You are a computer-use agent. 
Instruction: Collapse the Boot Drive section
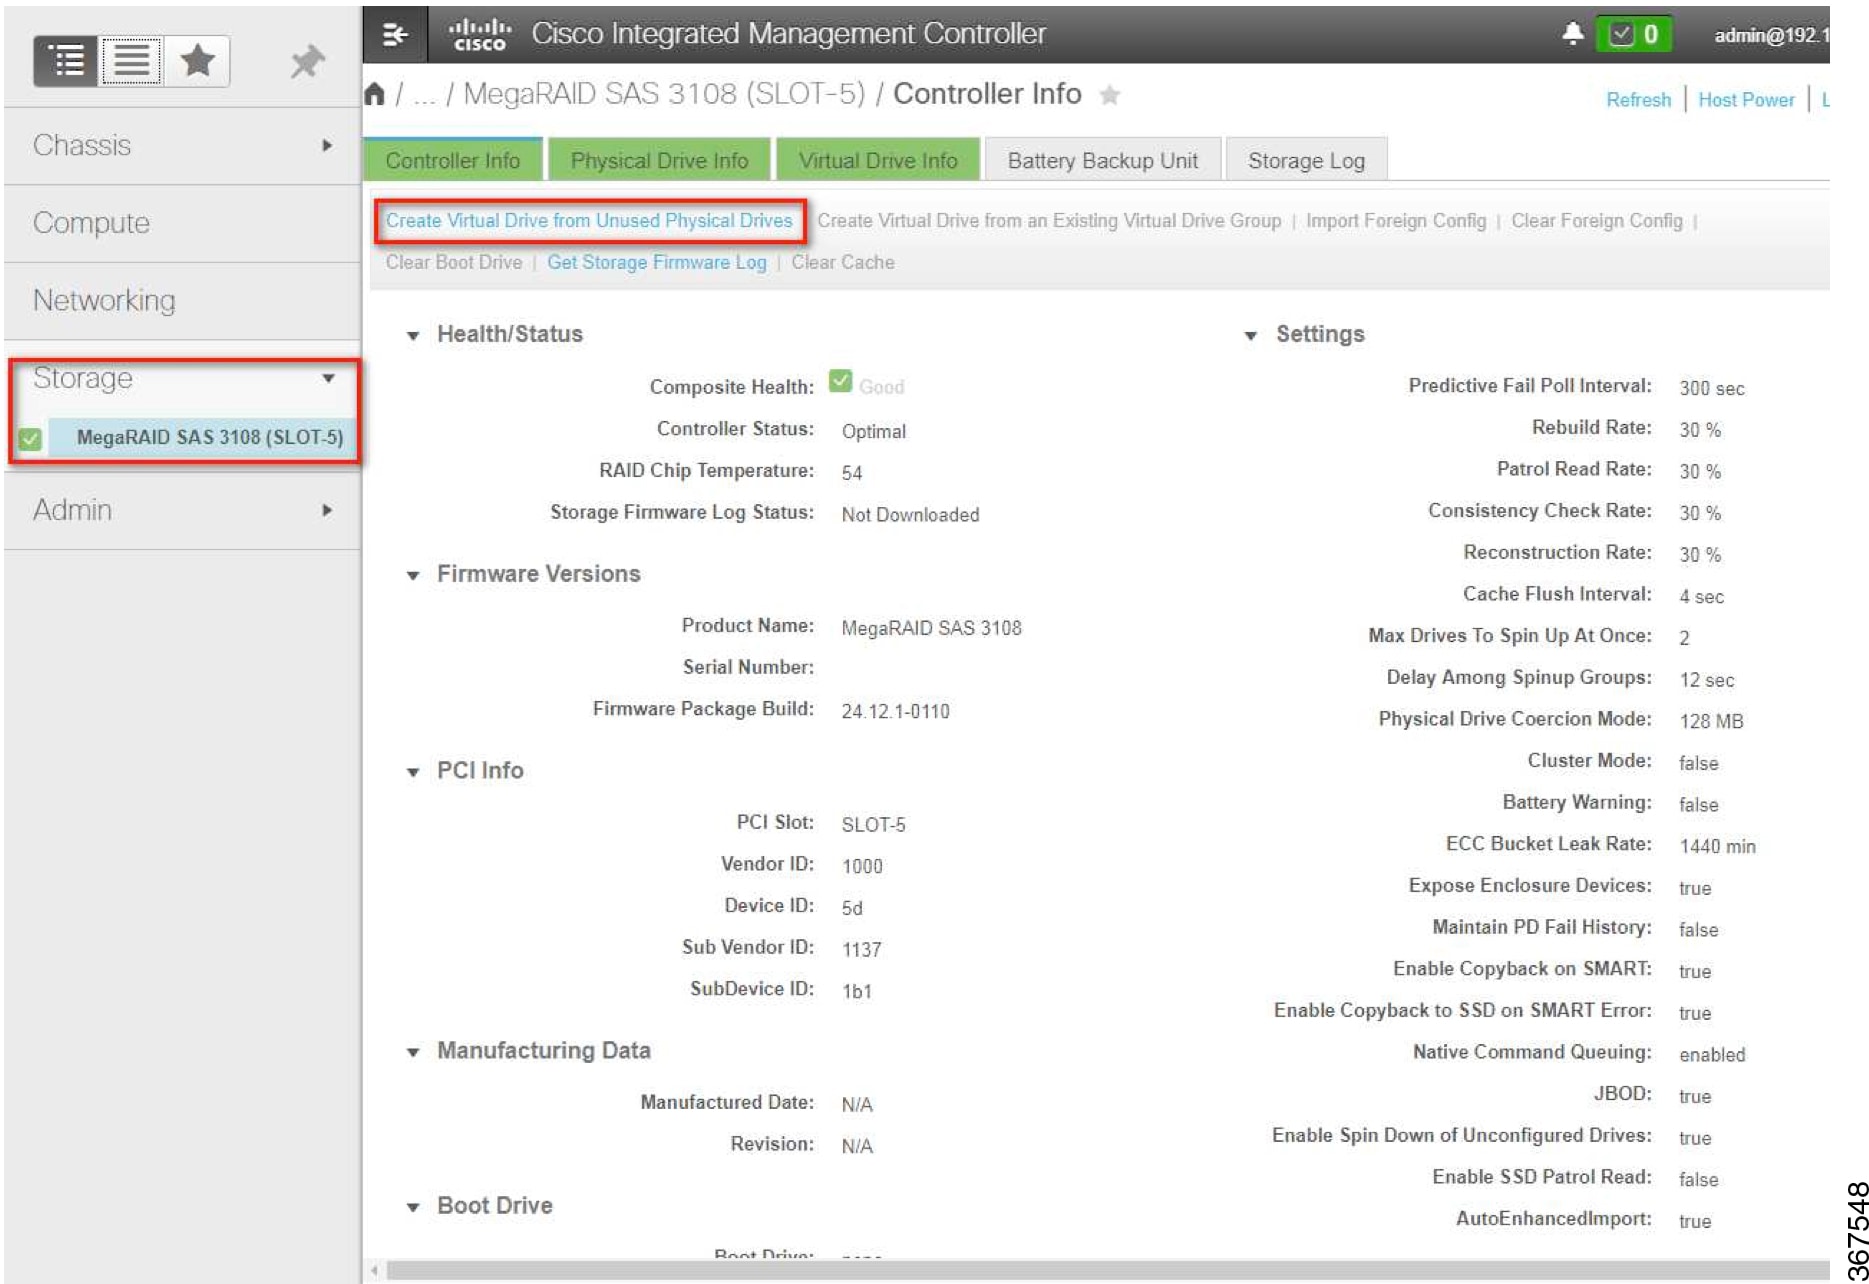413,1207
